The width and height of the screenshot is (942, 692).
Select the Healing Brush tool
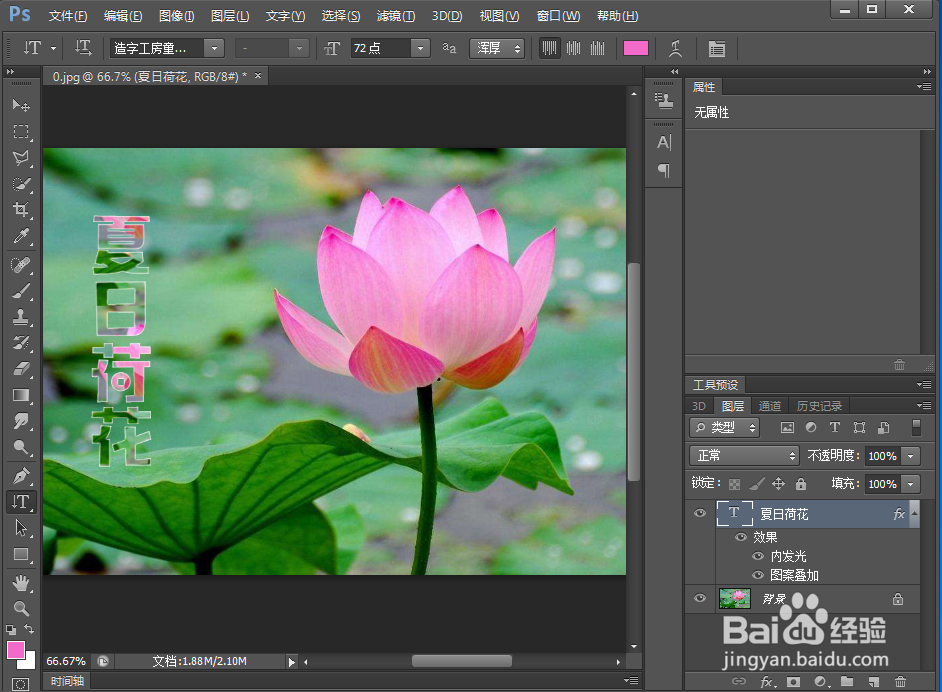point(21,265)
